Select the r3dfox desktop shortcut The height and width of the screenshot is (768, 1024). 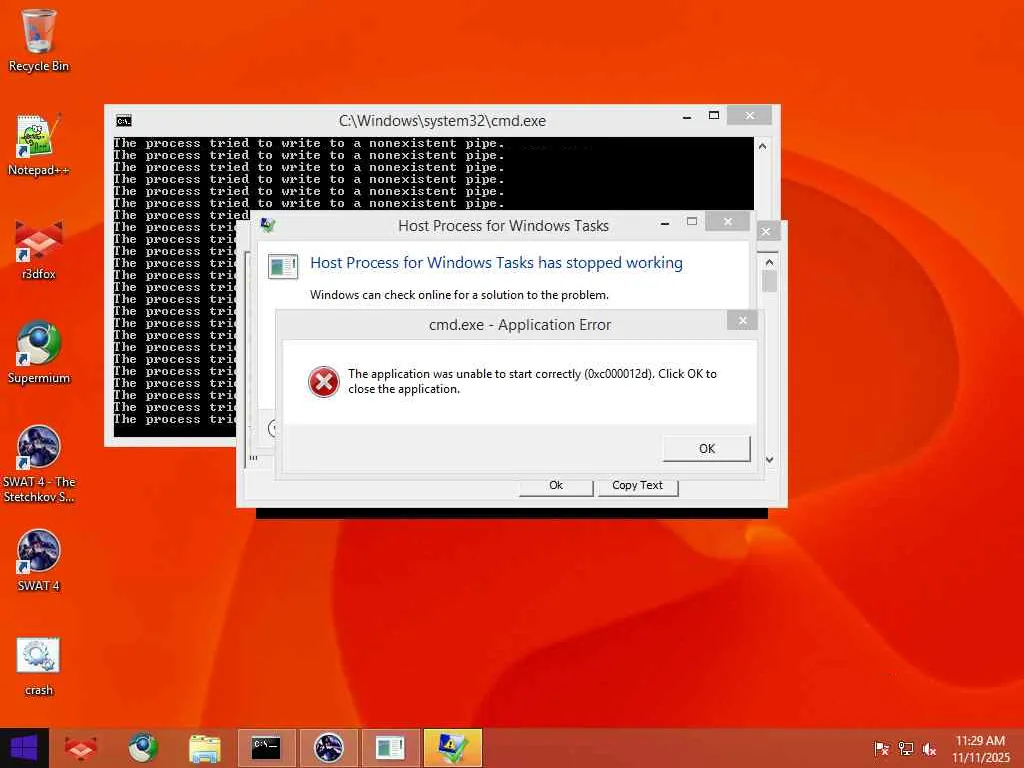39,249
